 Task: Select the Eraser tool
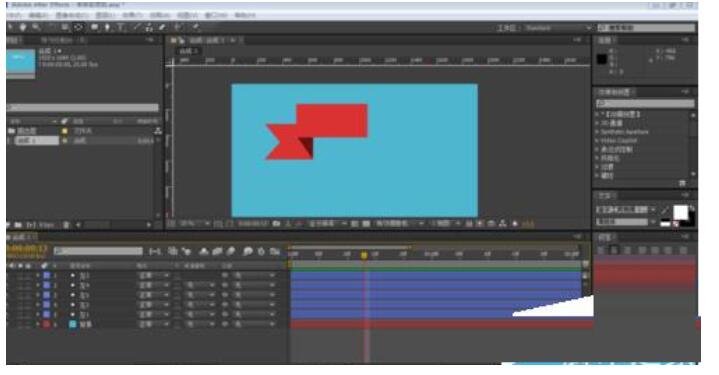(x=162, y=28)
